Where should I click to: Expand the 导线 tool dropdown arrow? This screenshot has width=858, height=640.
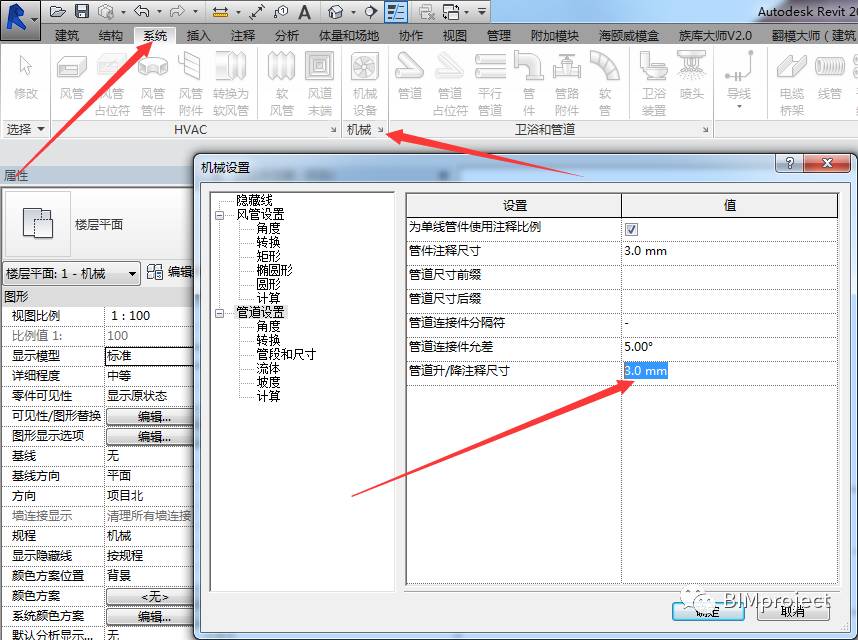pyautogui.click(x=739, y=106)
